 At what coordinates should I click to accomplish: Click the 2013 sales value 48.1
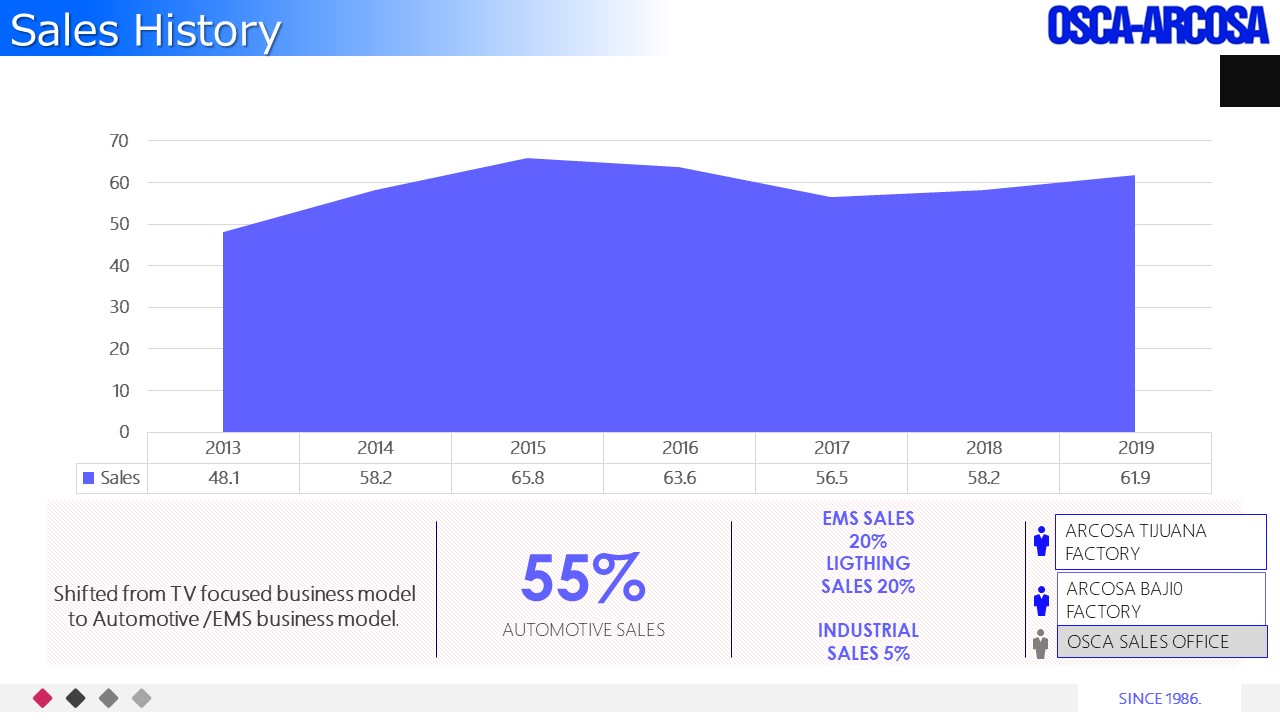(x=223, y=478)
